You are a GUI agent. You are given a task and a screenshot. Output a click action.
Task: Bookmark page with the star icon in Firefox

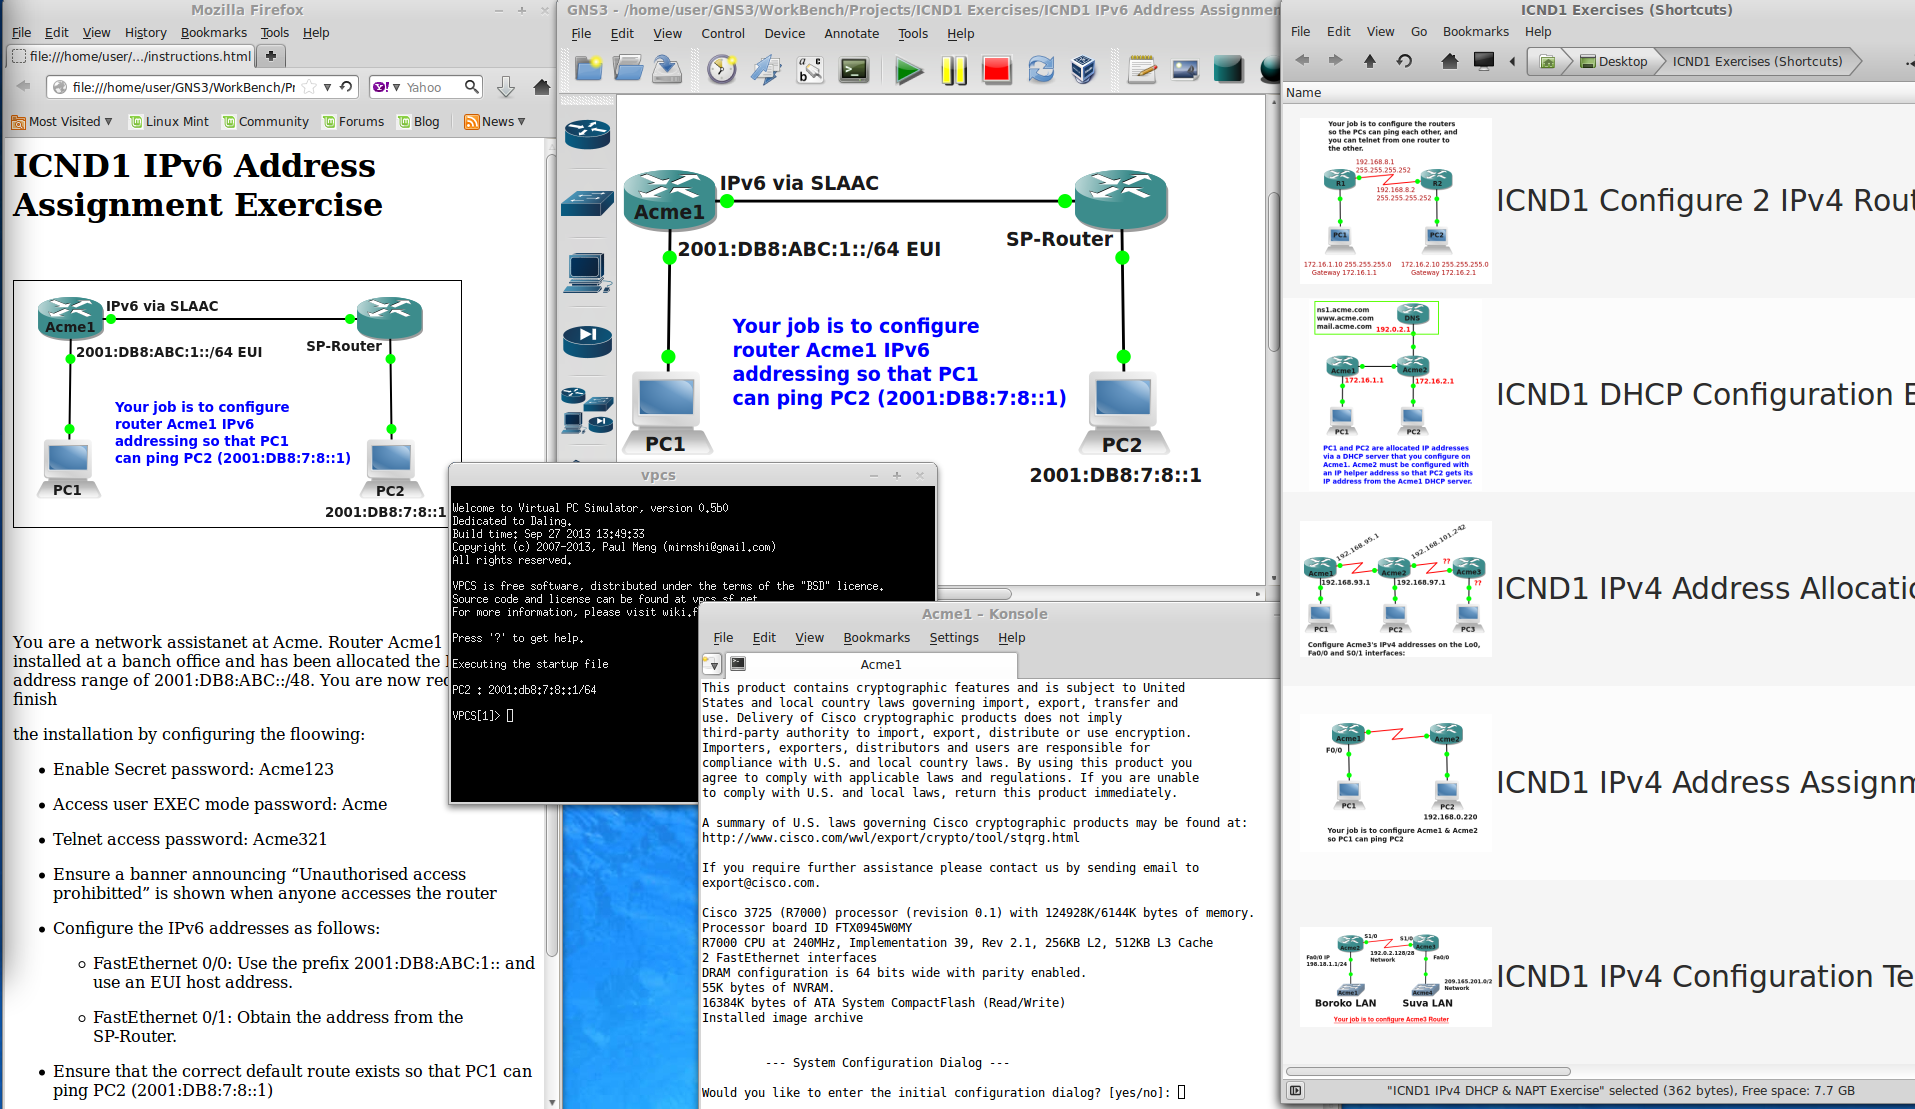point(310,87)
